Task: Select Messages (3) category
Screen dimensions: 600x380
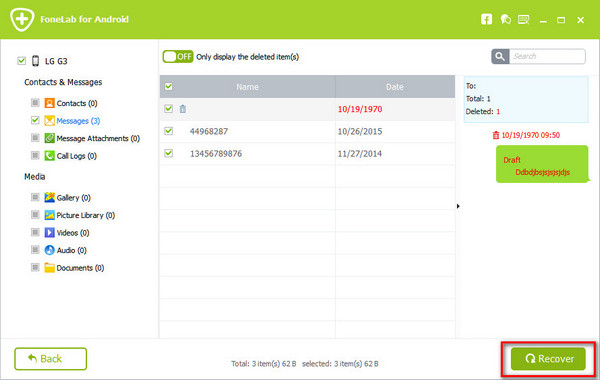Action: 78,121
